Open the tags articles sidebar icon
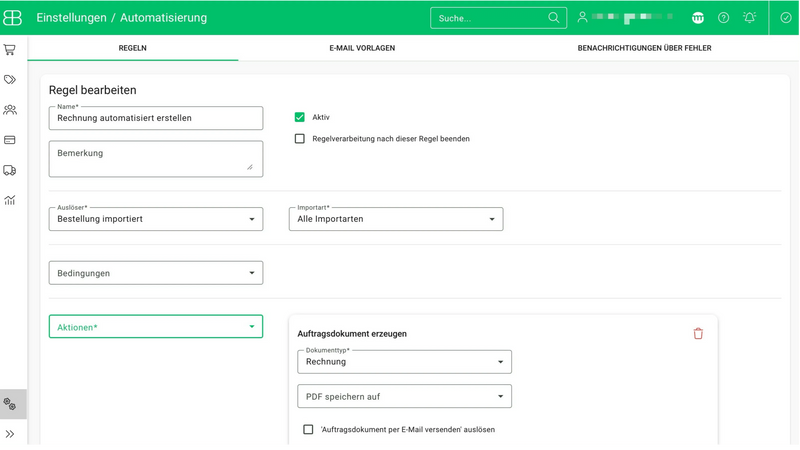Viewport: 800px width, 450px height. (10, 80)
